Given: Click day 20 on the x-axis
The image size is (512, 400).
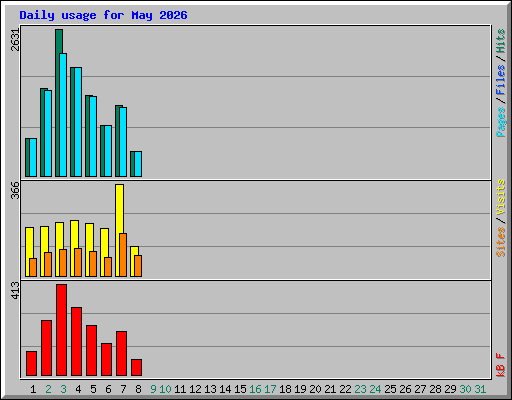Looking at the screenshot, I should click(315, 389).
